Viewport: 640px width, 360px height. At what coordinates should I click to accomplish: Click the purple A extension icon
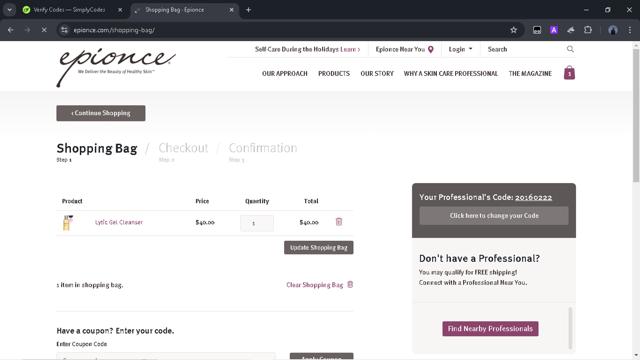click(x=554, y=30)
